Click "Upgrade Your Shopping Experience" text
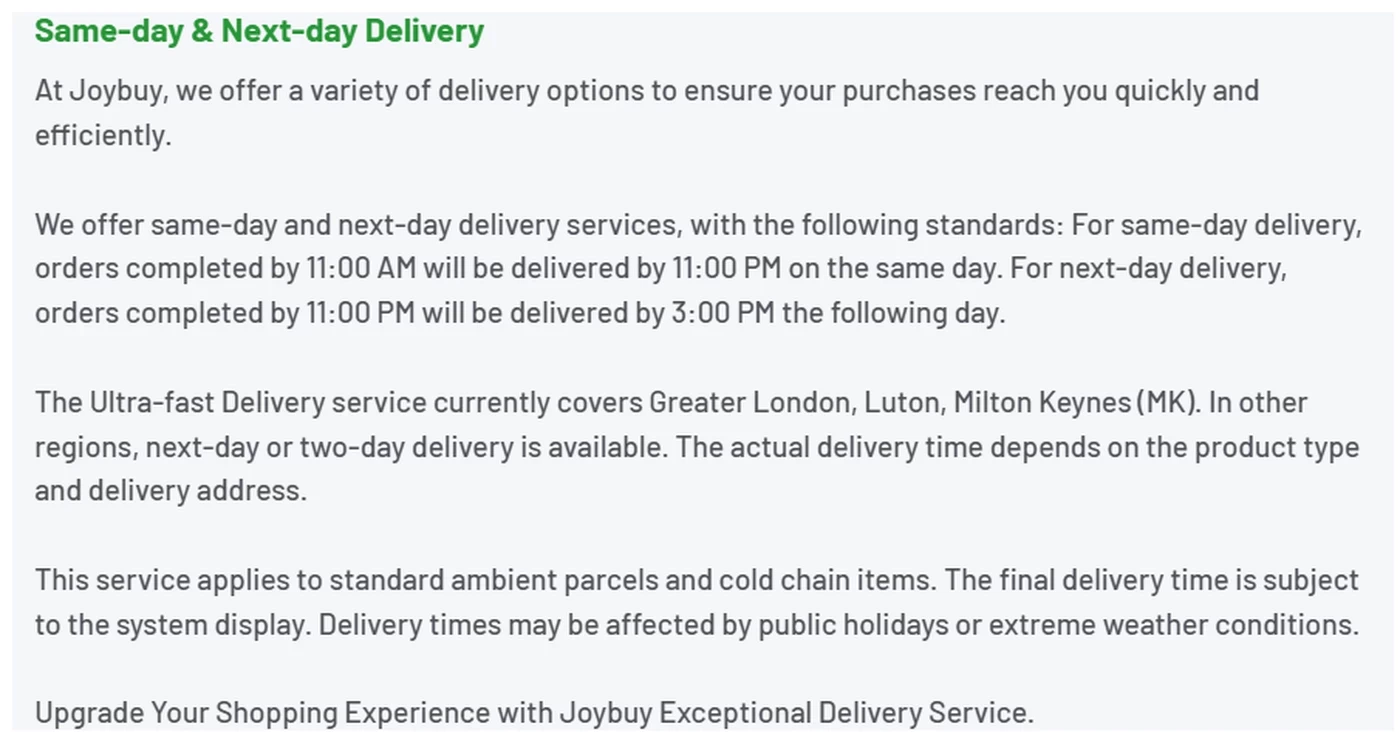1400x732 pixels. tap(262, 713)
